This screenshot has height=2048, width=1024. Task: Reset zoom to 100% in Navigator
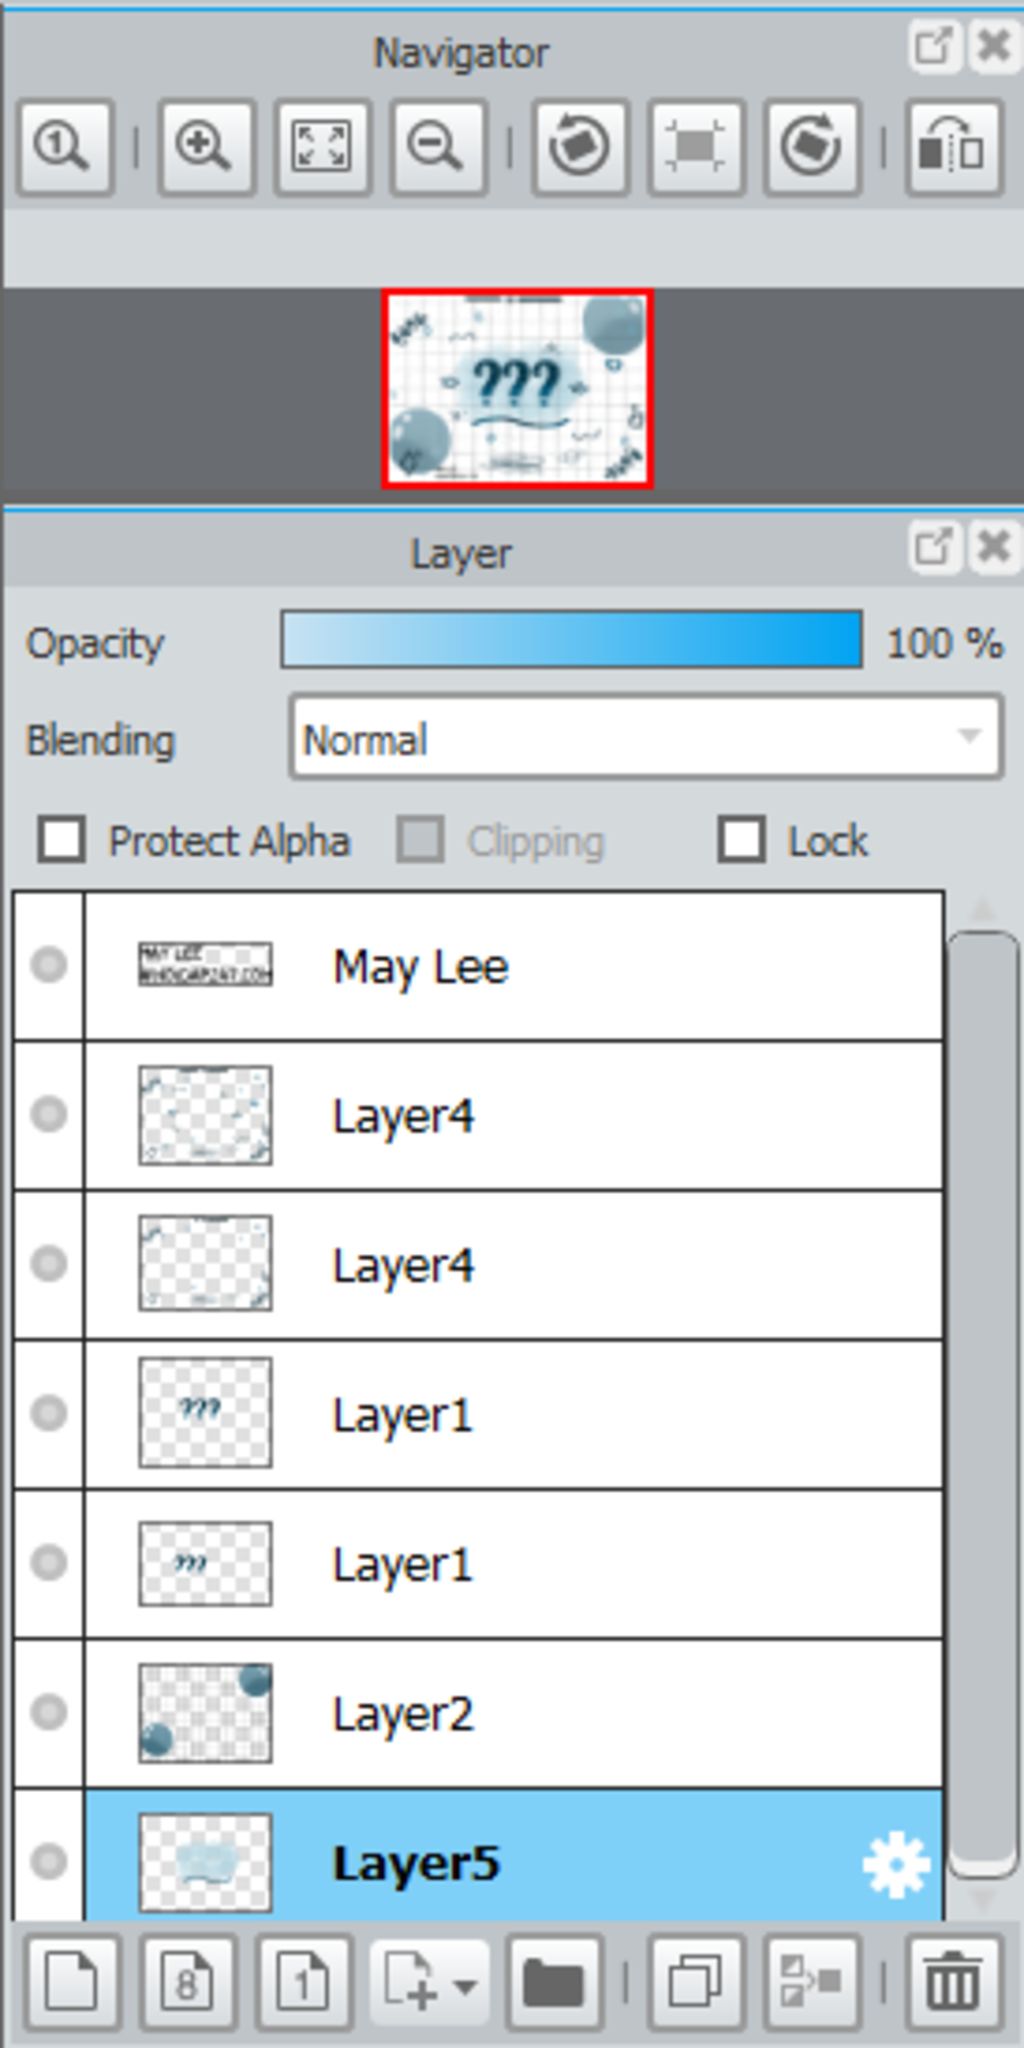(64, 147)
